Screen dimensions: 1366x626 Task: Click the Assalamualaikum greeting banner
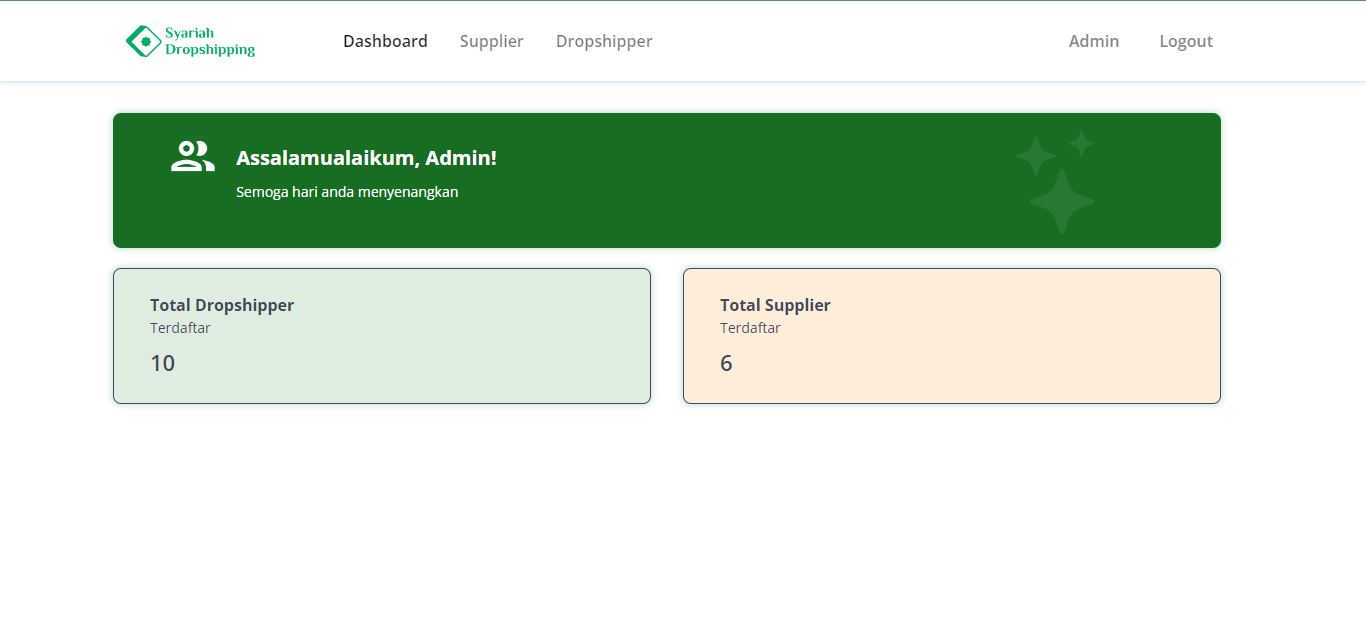pos(666,180)
